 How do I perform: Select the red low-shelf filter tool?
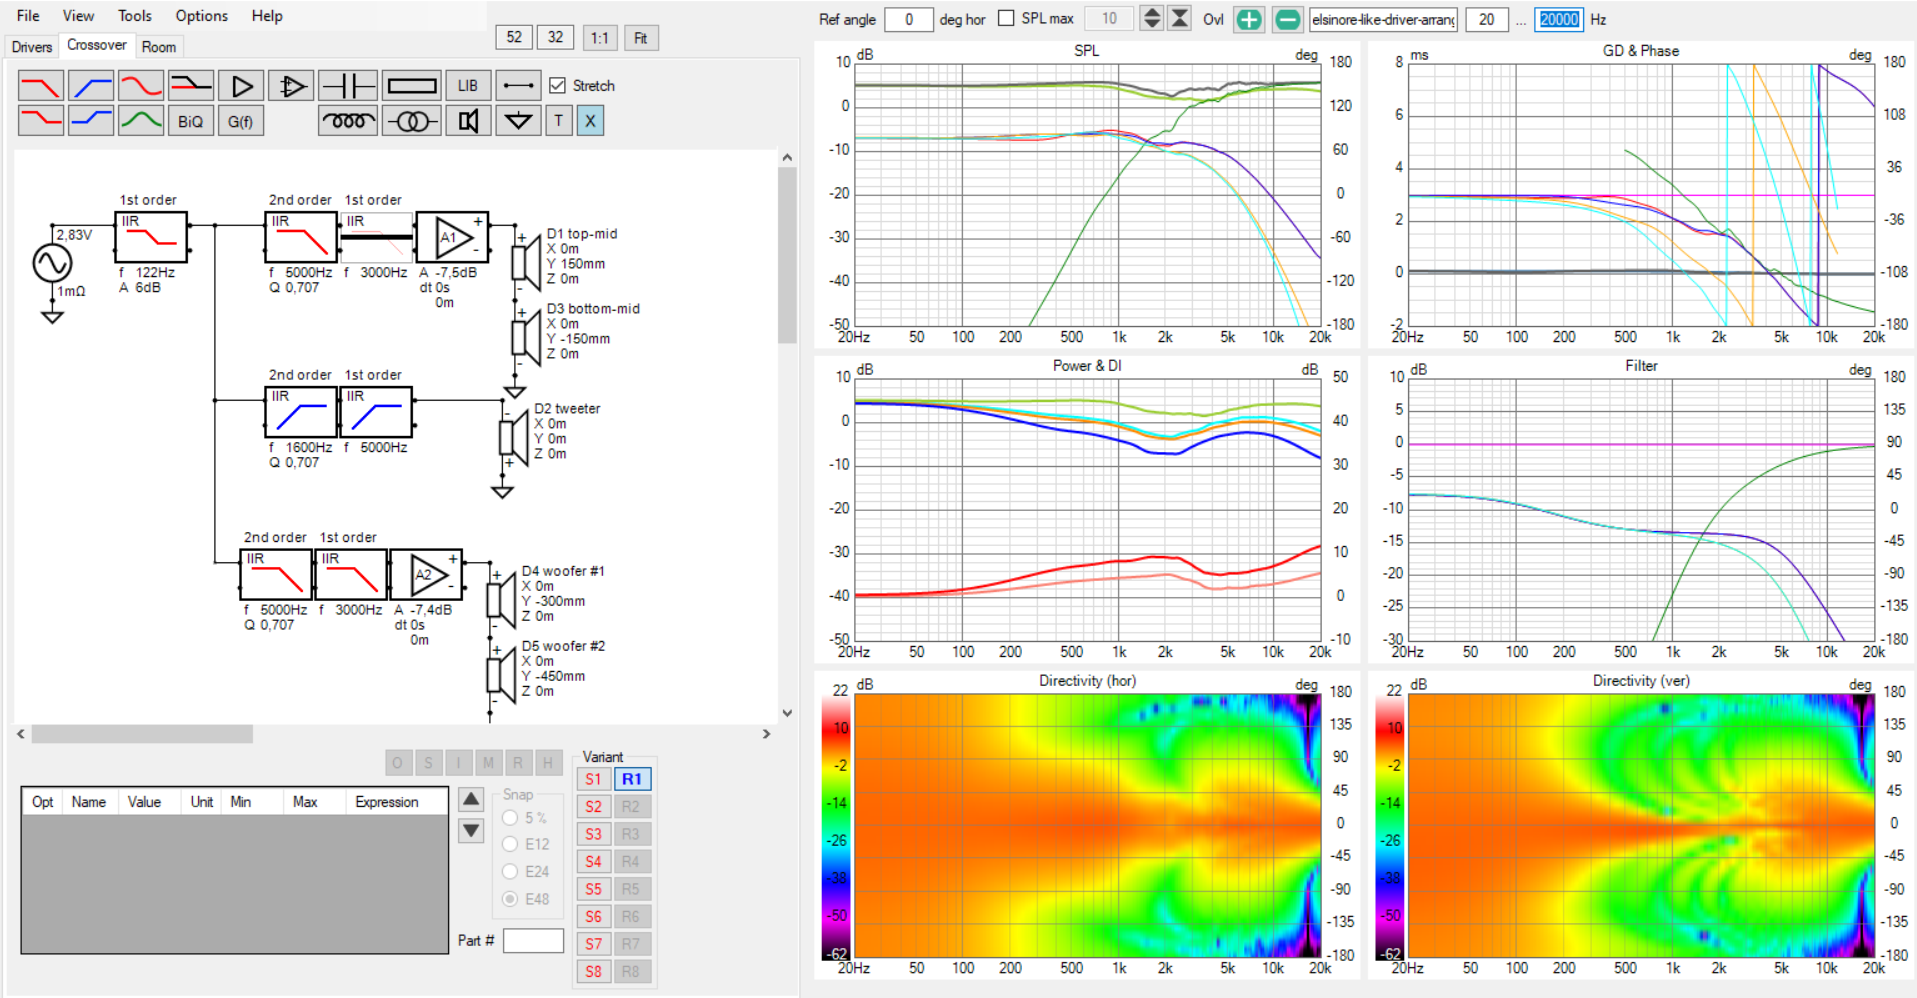tap(41, 121)
